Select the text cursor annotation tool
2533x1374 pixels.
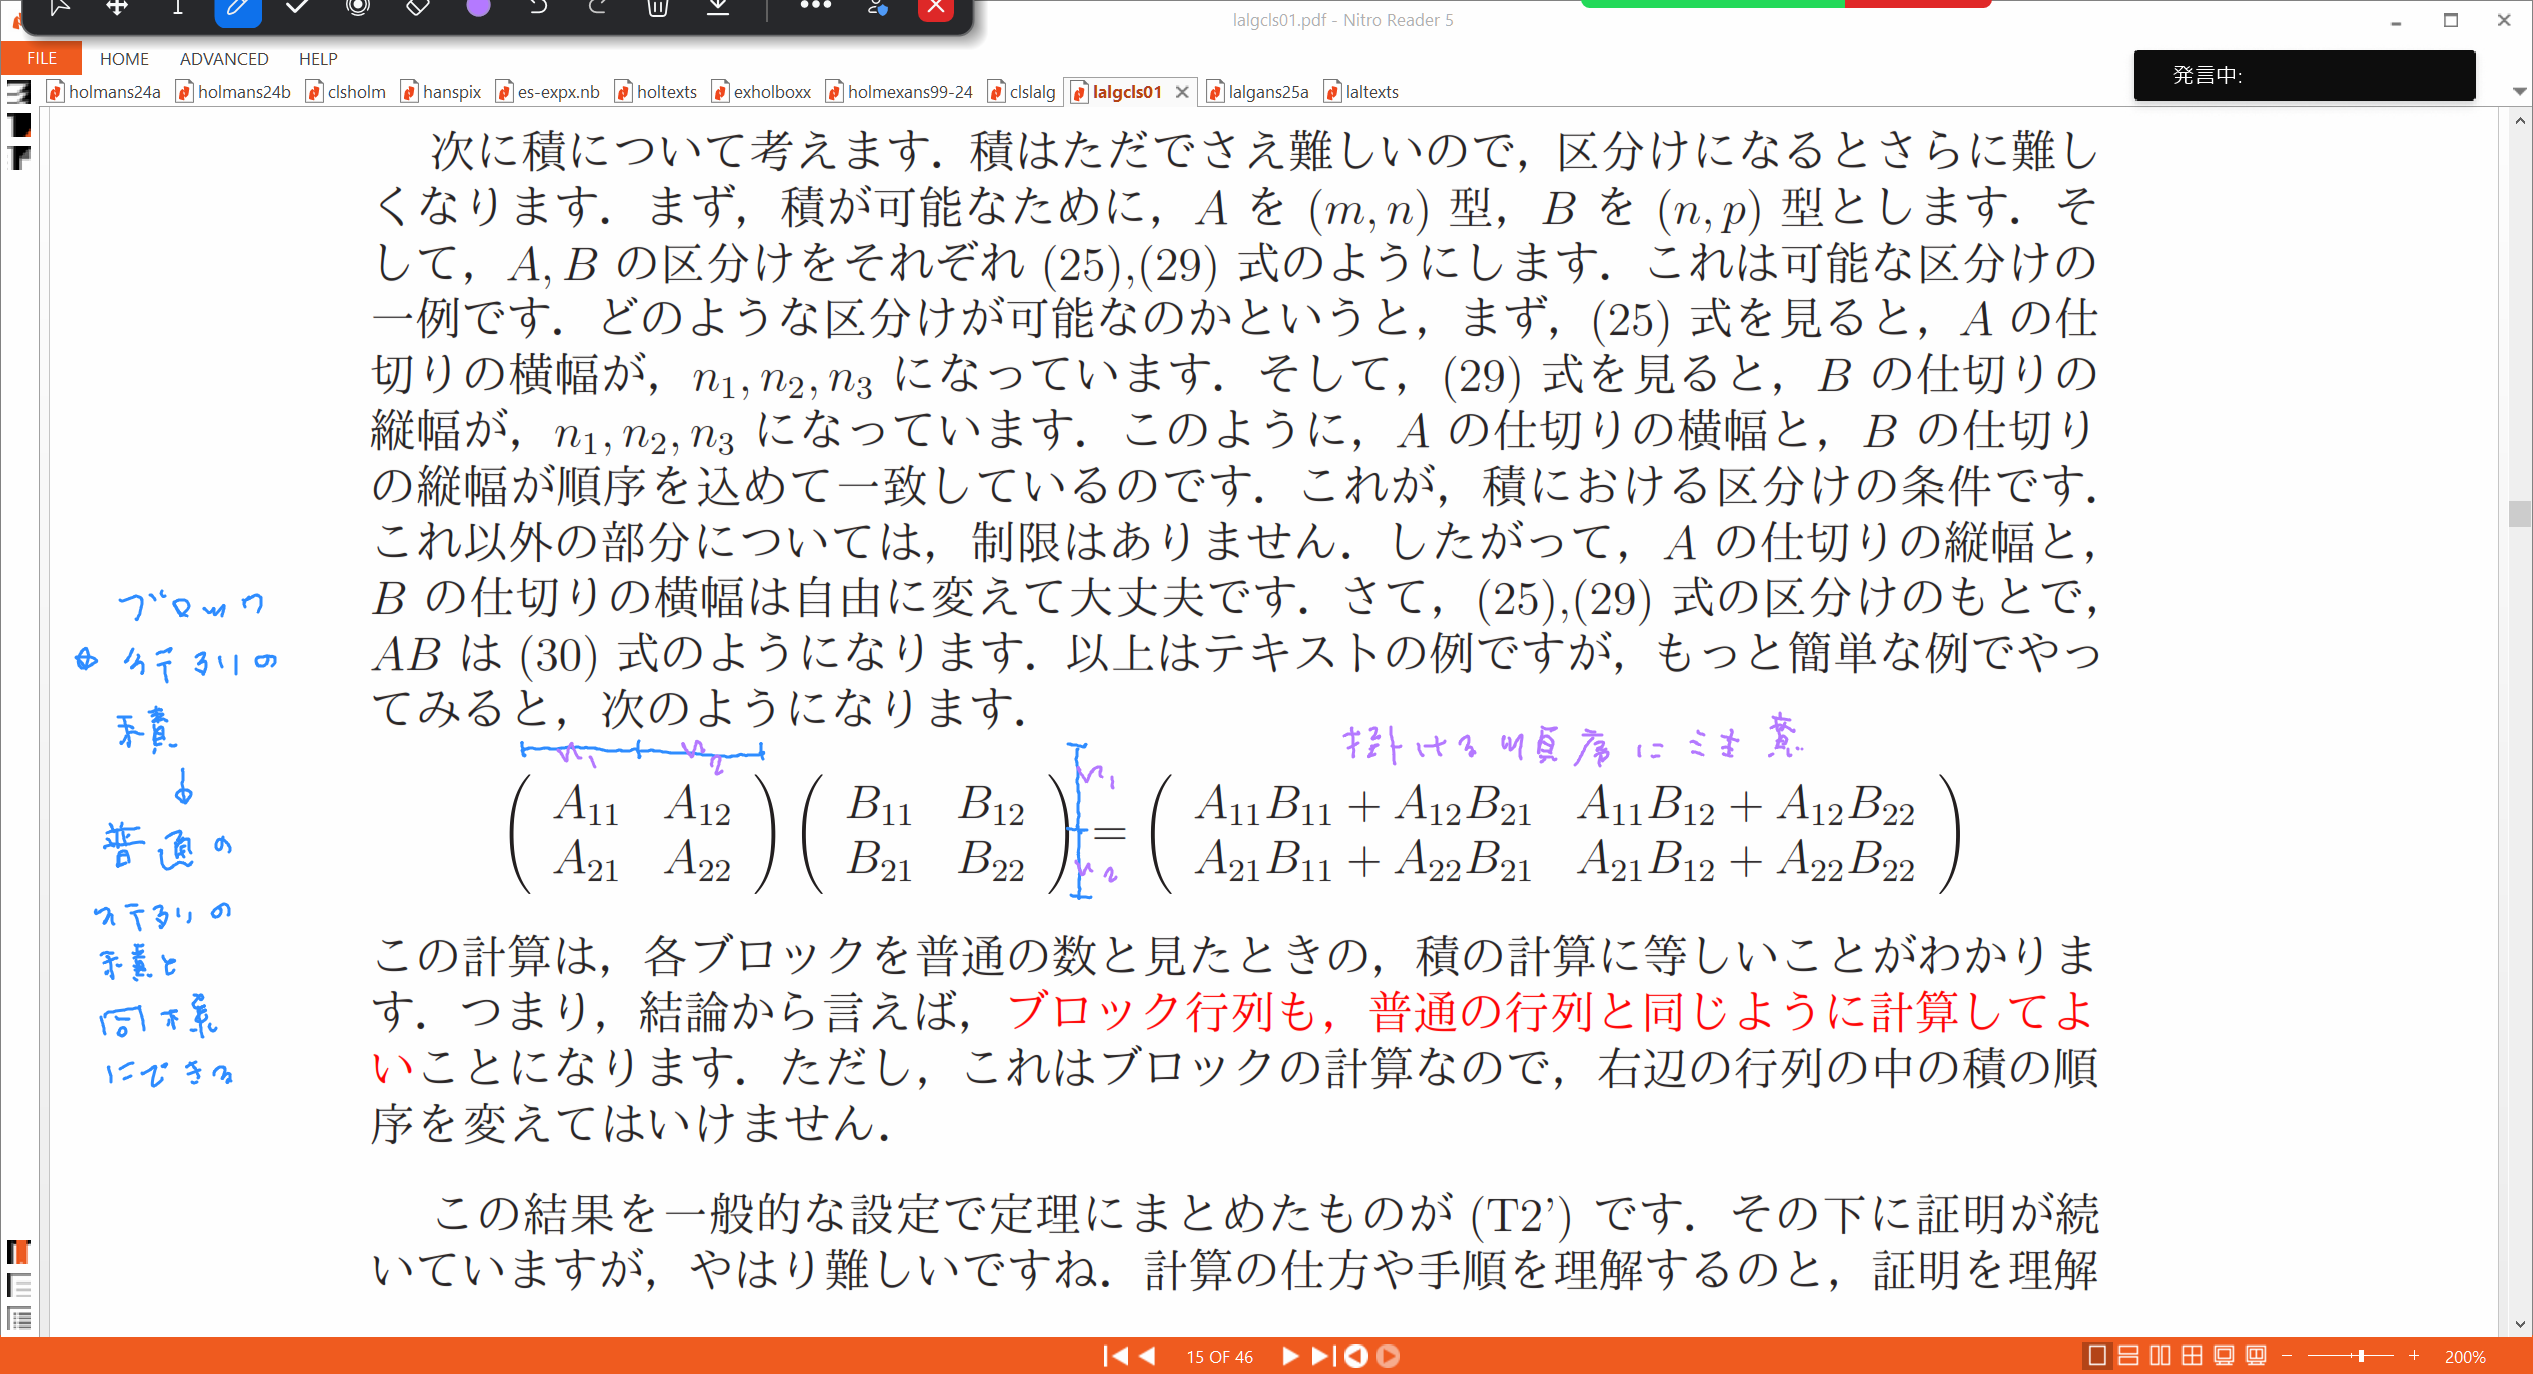(178, 8)
